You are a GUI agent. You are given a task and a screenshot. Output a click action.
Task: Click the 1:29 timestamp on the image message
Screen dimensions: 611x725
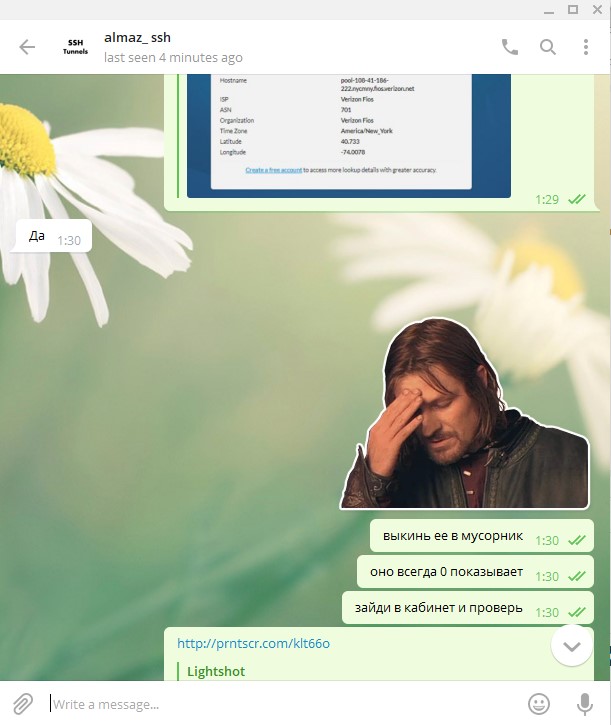pyautogui.click(x=547, y=200)
